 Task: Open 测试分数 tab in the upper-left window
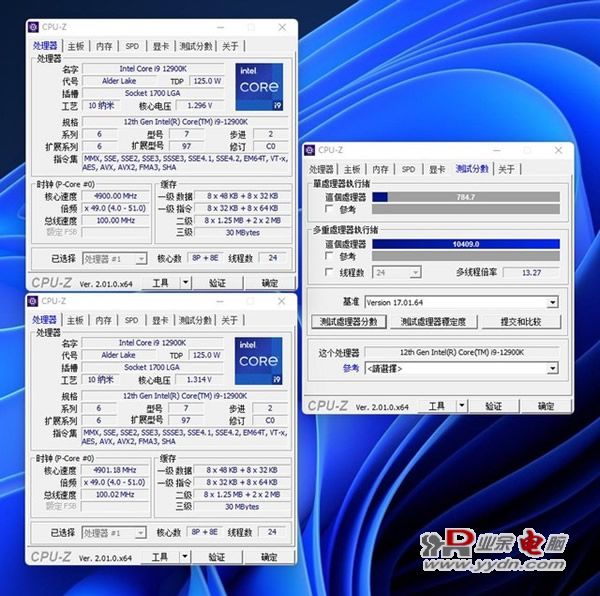196,46
